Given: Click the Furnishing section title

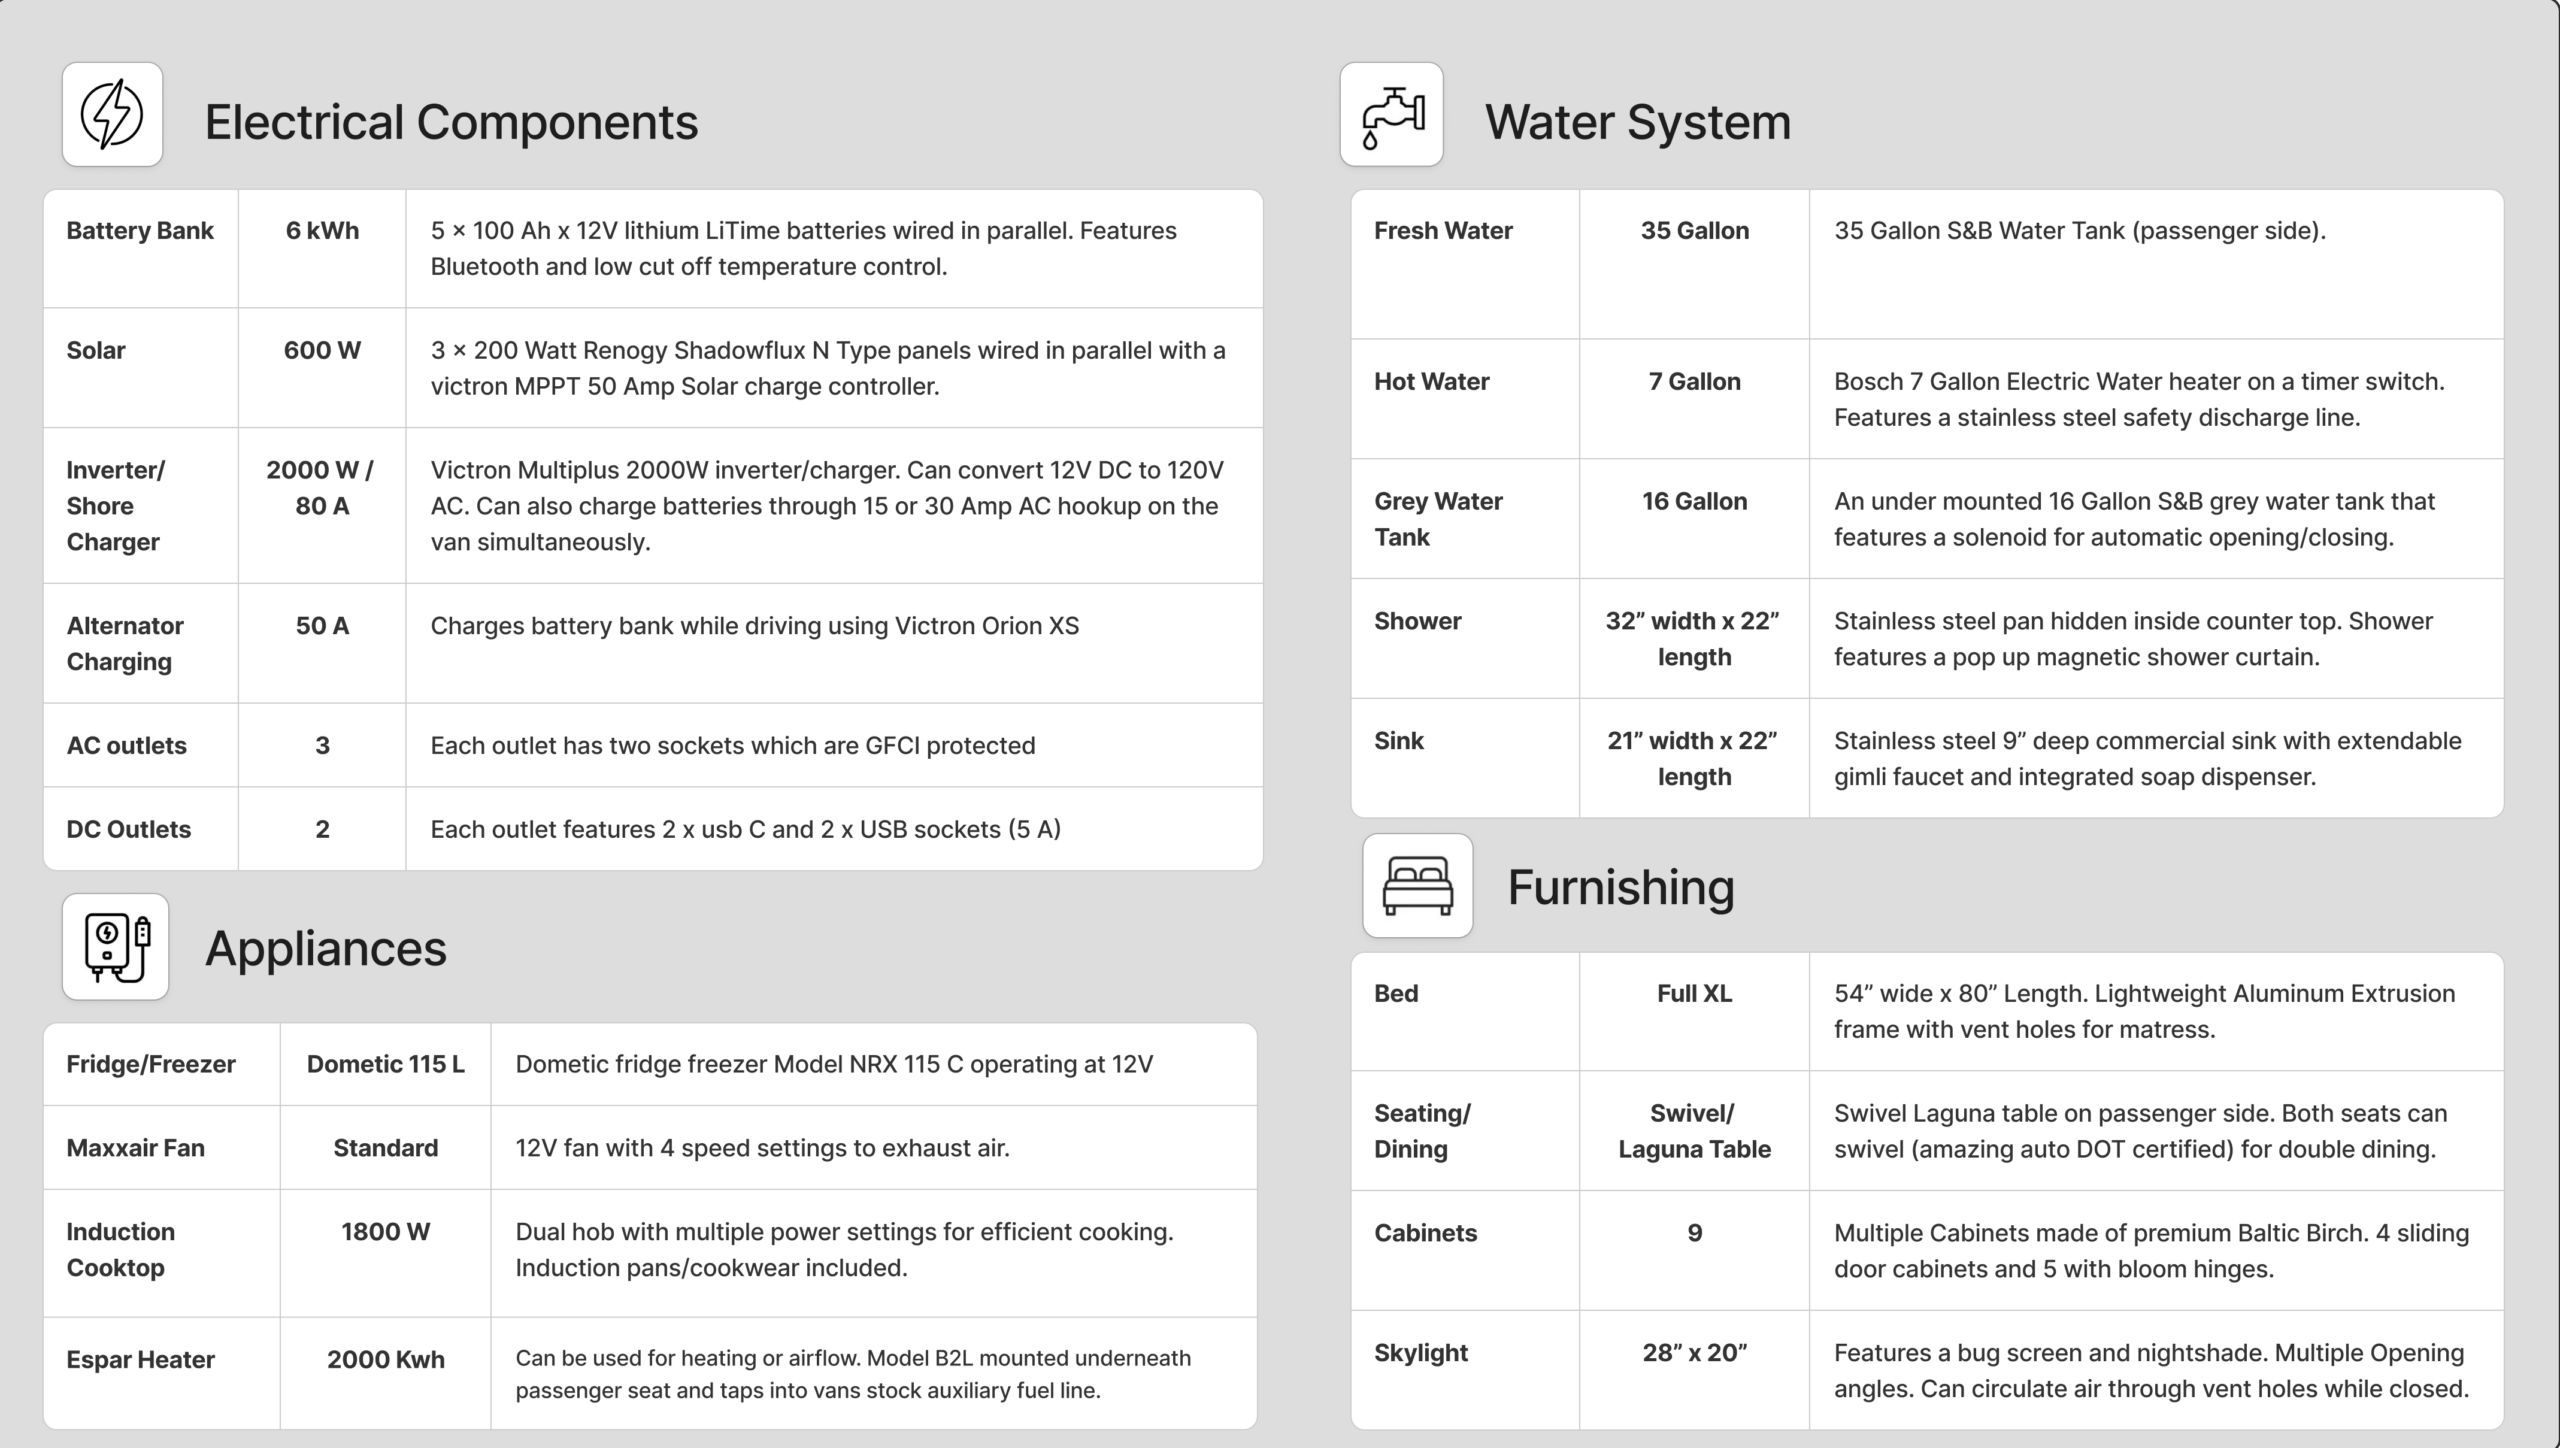Looking at the screenshot, I should tap(1620, 887).
